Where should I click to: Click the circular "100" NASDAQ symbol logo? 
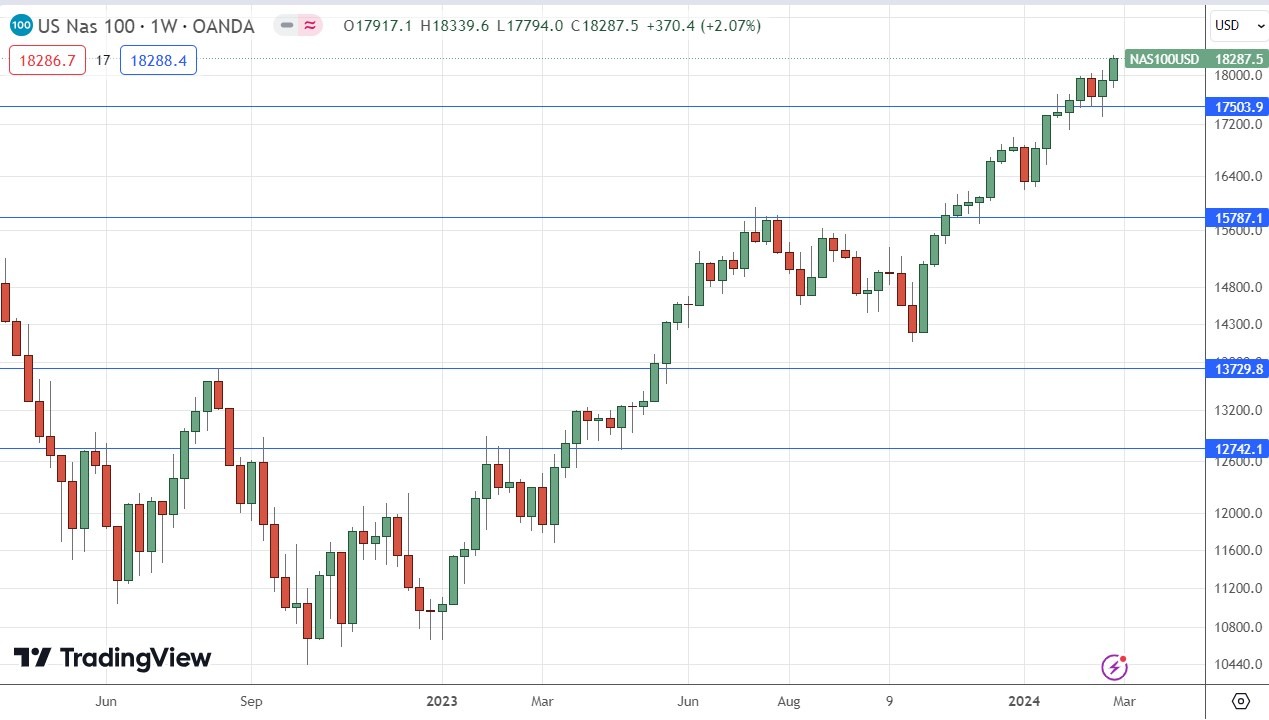(x=20, y=27)
